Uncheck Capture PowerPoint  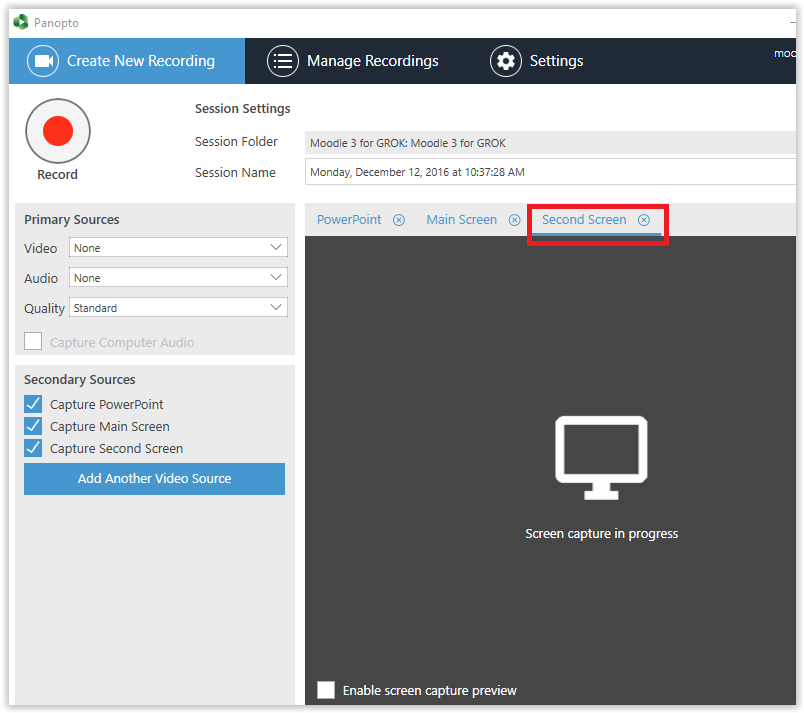pyautogui.click(x=33, y=404)
